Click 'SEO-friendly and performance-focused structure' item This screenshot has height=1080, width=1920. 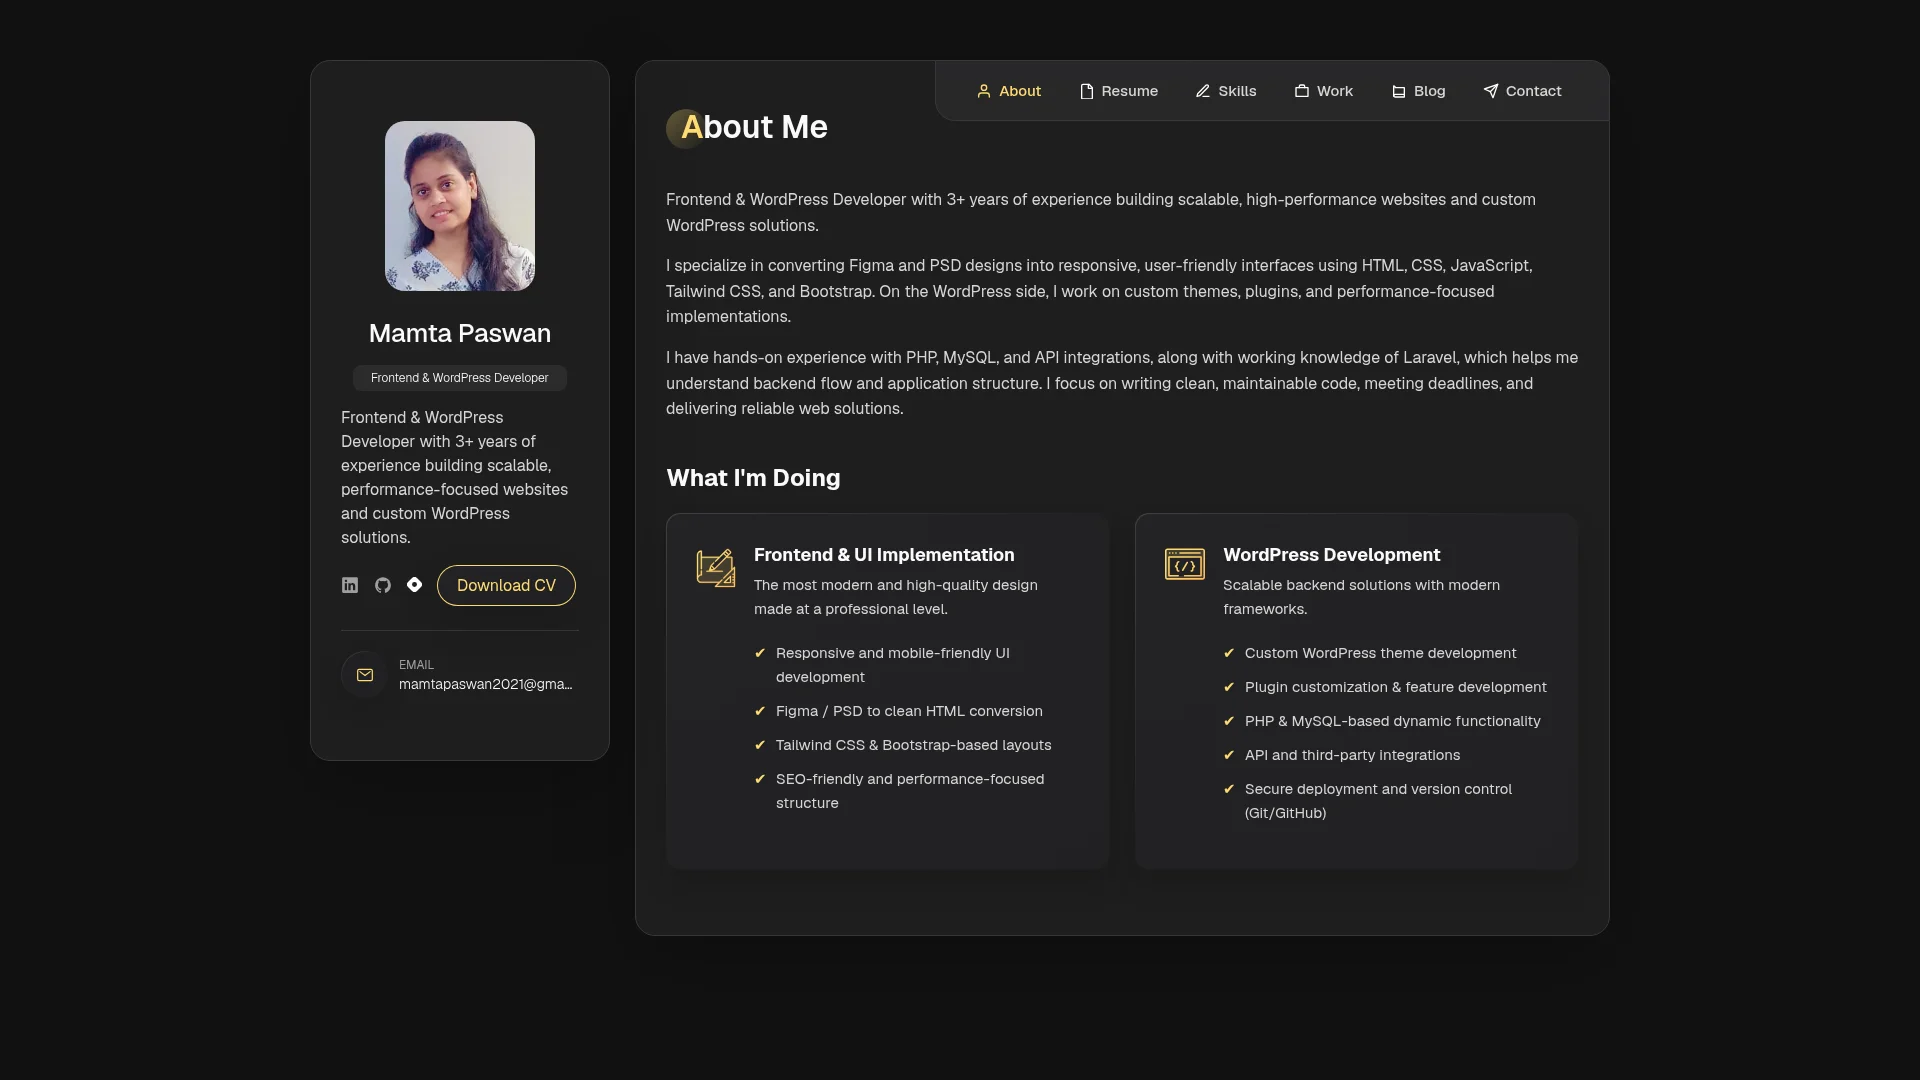coord(910,791)
